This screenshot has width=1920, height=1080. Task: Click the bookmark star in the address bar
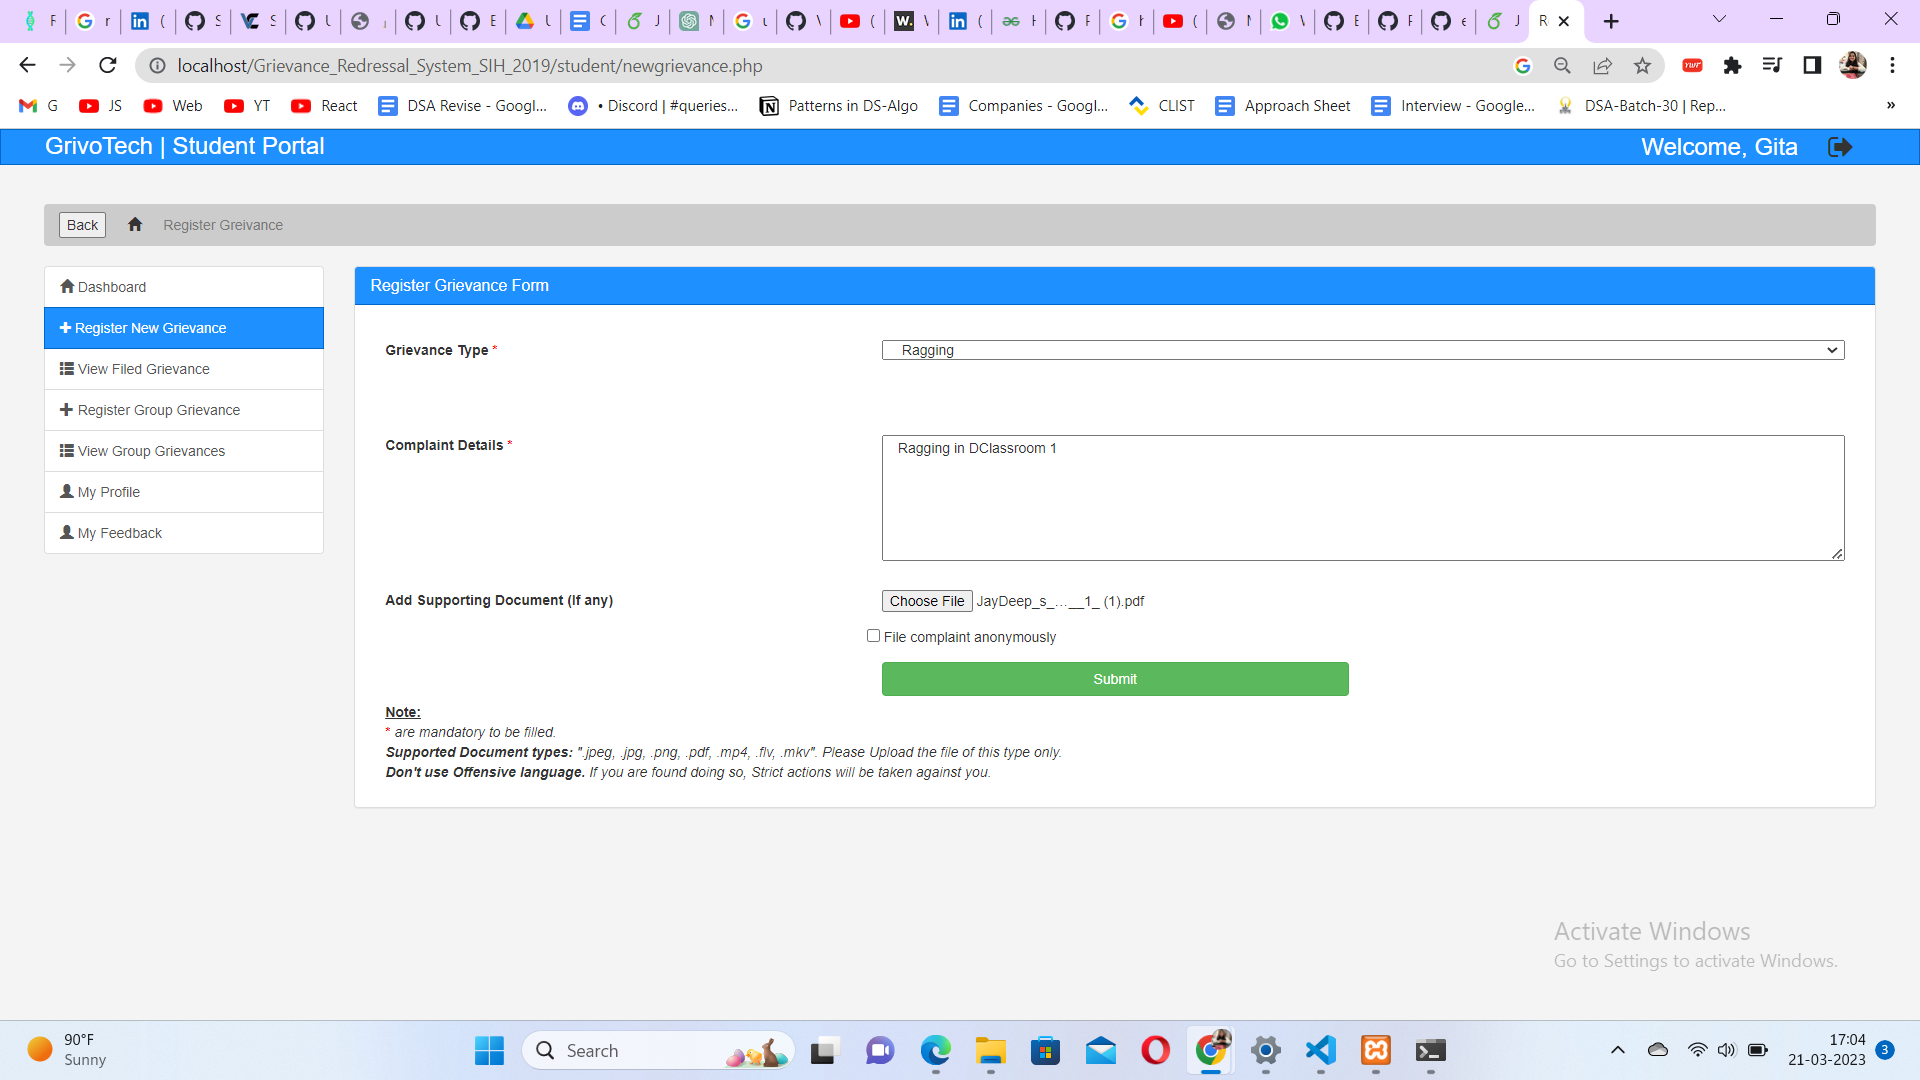(1642, 65)
